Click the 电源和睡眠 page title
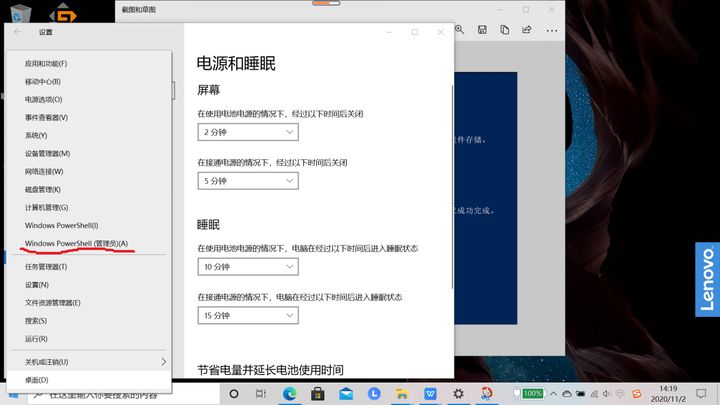Image resolution: width=720 pixels, height=405 pixels. pyautogui.click(x=236, y=63)
